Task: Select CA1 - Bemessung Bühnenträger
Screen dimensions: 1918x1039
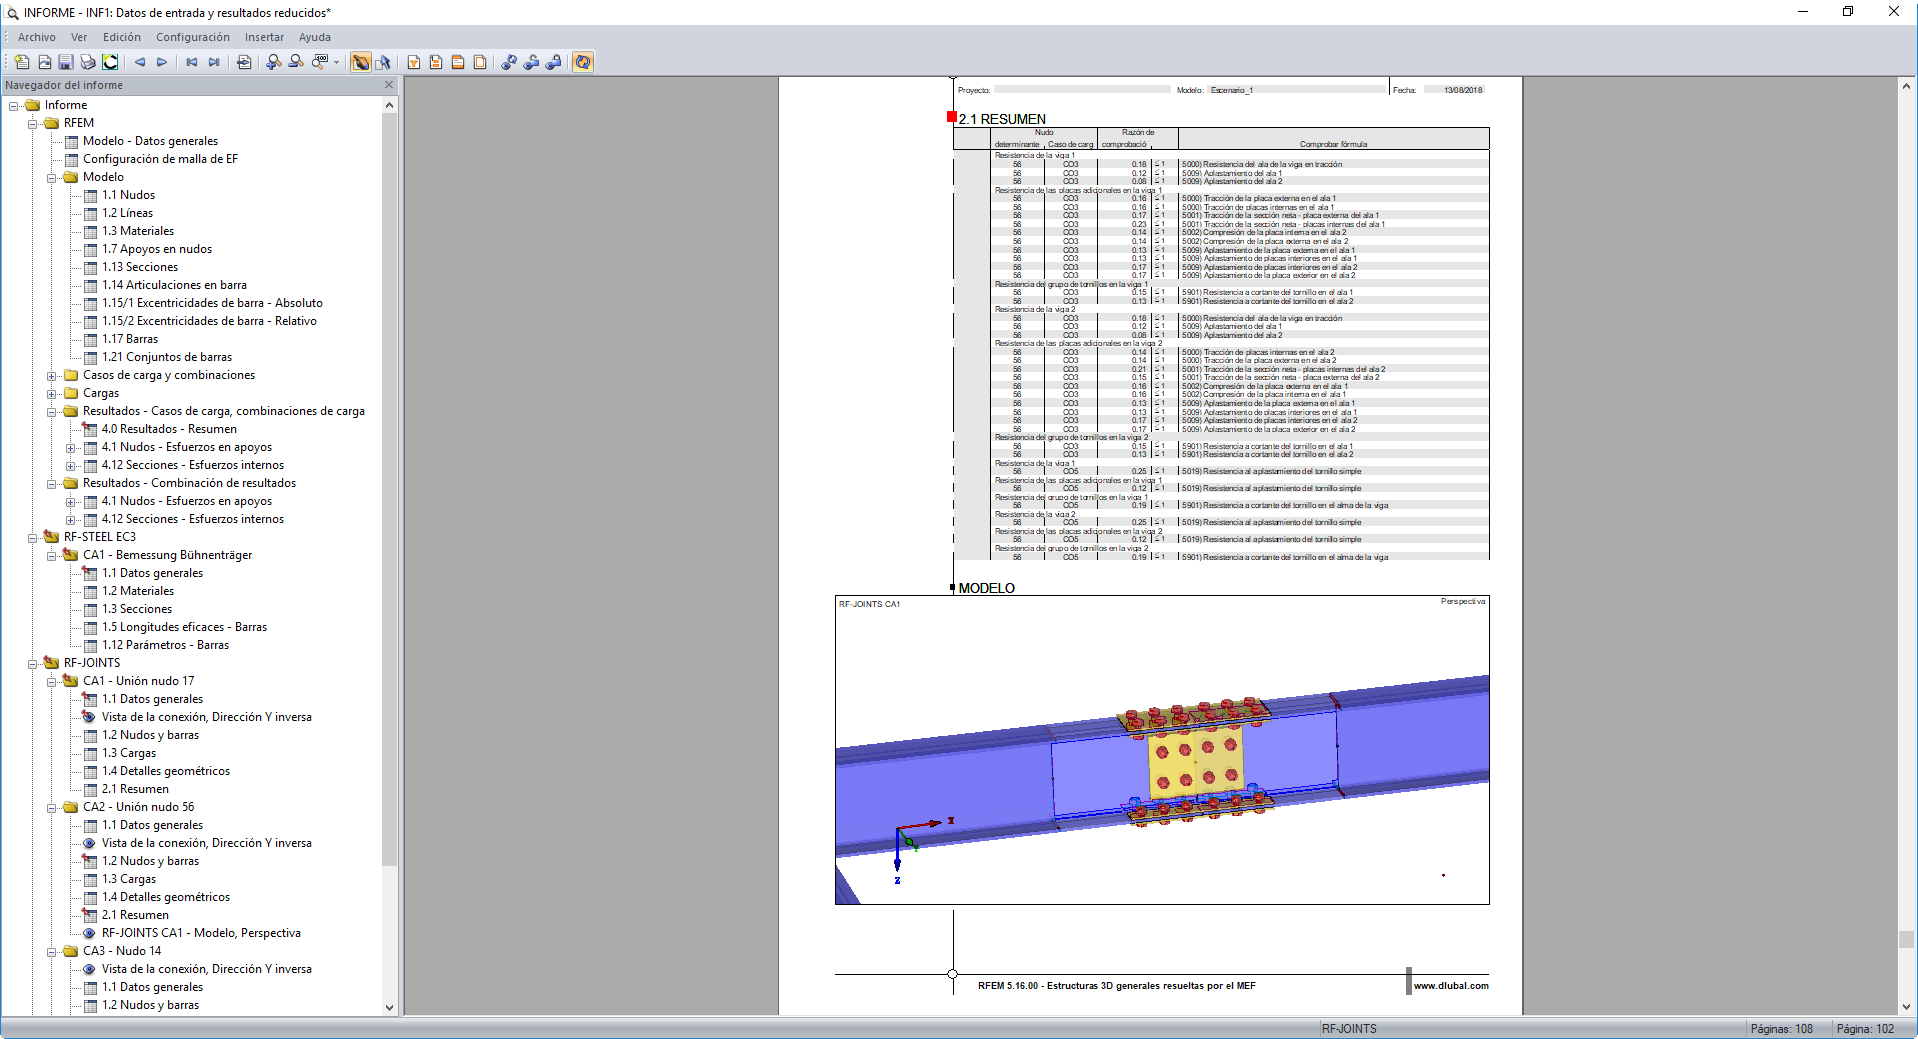Action: (167, 555)
